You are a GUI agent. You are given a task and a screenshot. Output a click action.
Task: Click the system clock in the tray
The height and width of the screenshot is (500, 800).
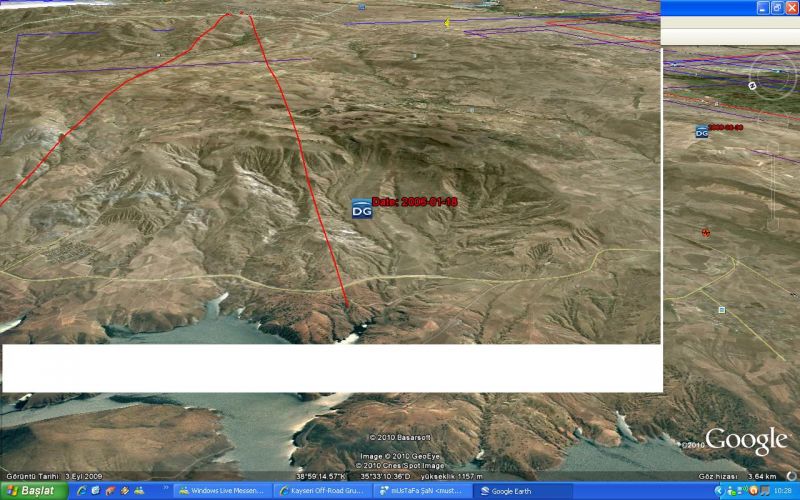pyautogui.click(x=778, y=491)
